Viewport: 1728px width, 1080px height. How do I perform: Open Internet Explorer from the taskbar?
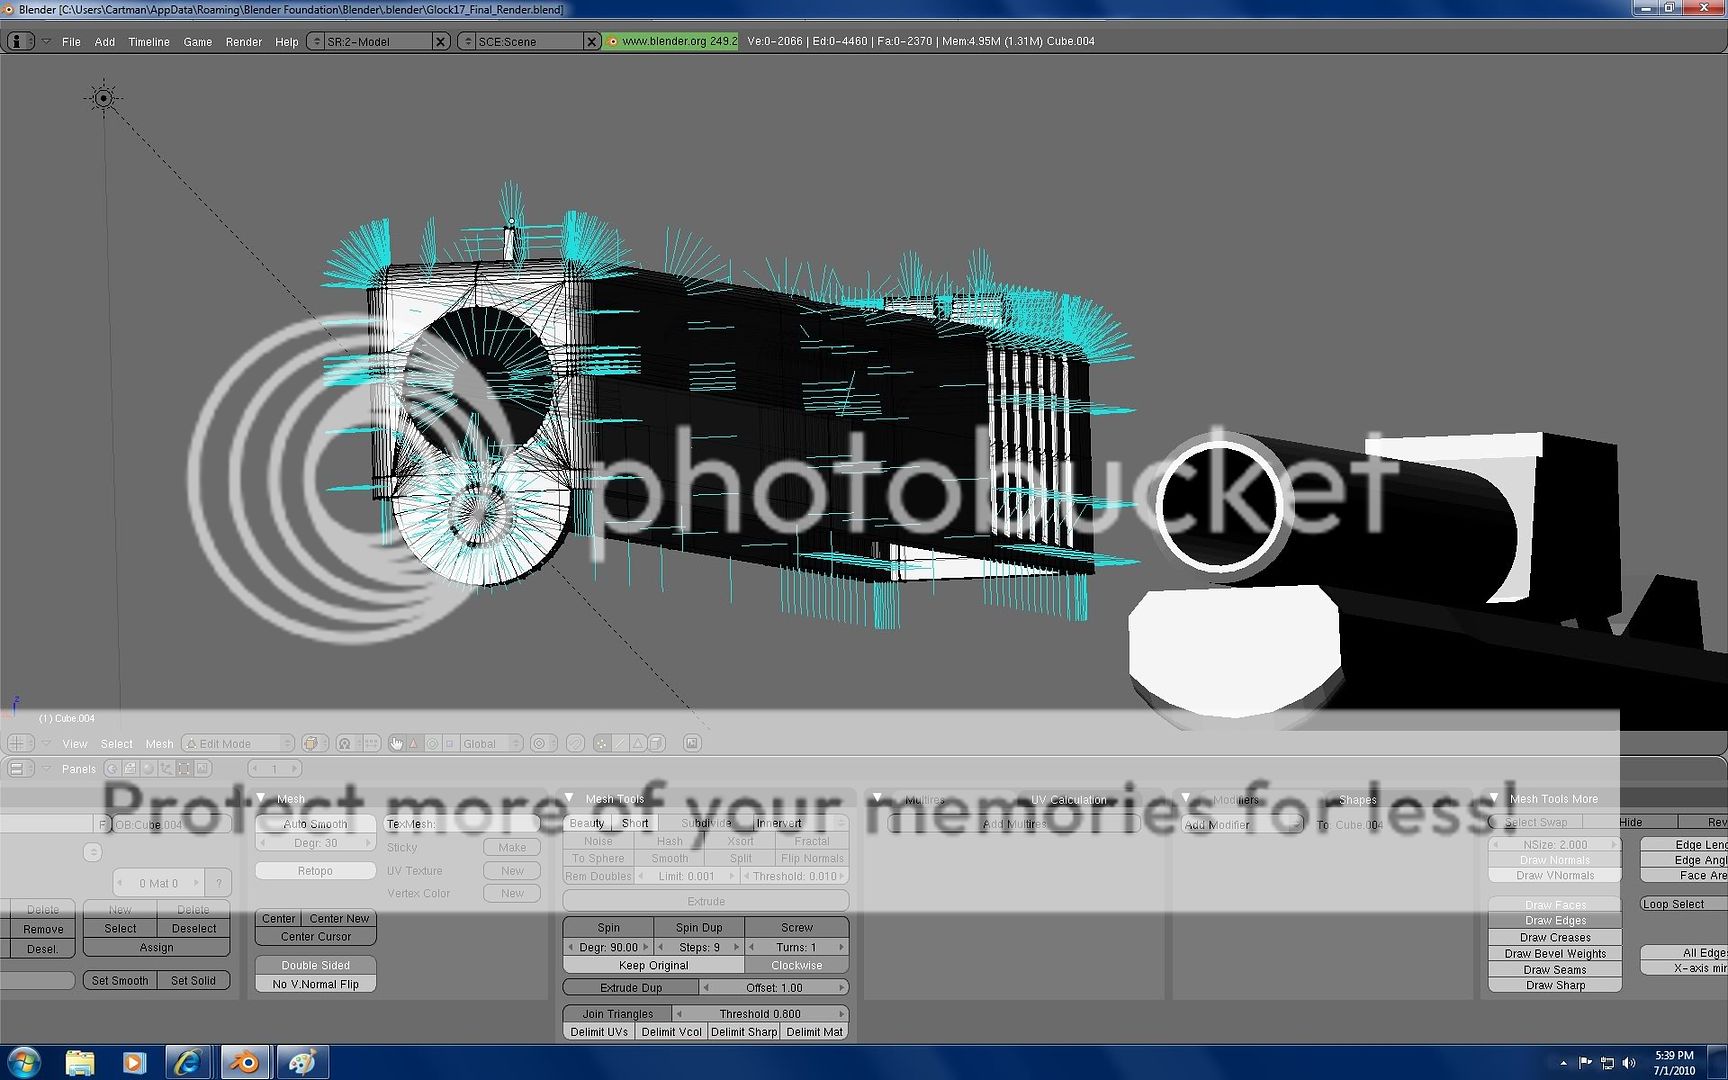[x=188, y=1062]
